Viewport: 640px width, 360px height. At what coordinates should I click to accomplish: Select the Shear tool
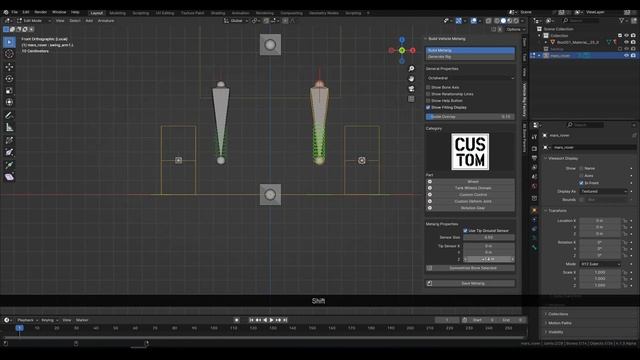pos(9,177)
